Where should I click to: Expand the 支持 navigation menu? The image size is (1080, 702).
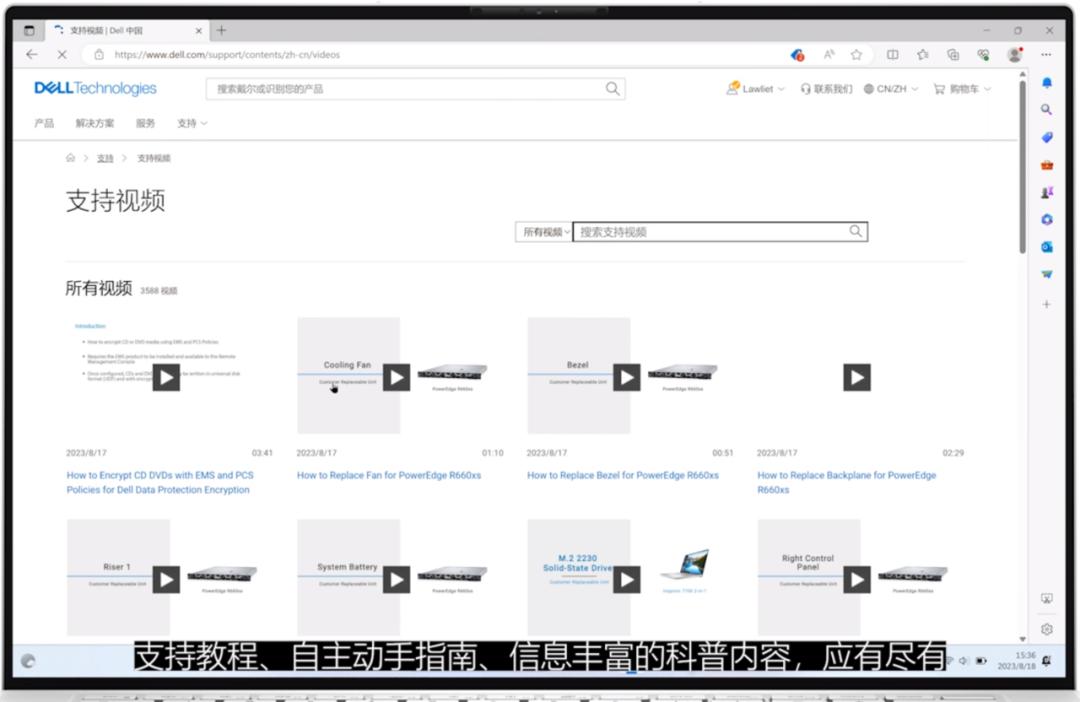click(192, 123)
